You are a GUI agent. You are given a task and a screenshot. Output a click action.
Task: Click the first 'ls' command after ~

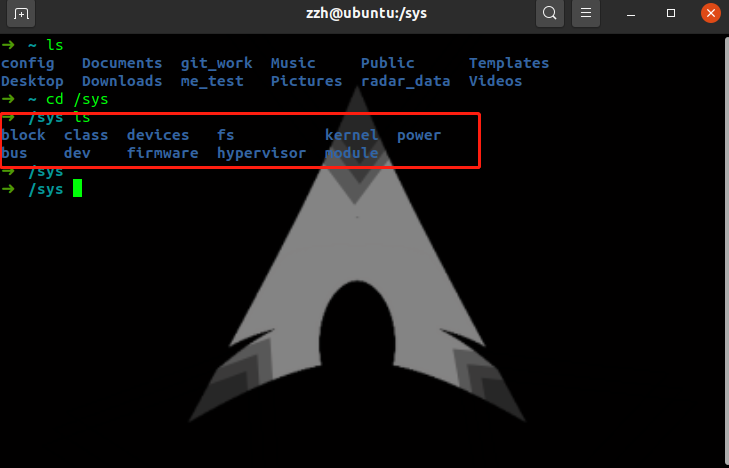[54, 45]
